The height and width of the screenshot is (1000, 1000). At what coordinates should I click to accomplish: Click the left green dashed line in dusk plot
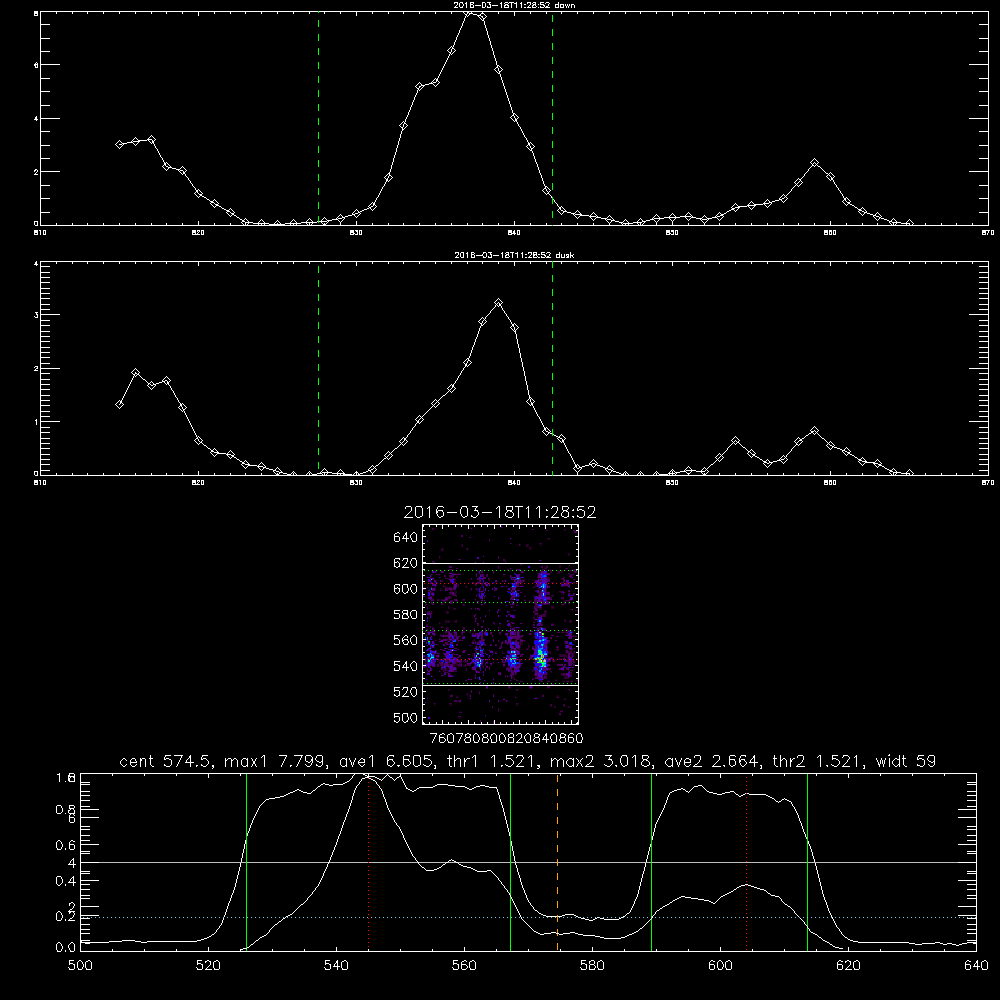click(318, 368)
